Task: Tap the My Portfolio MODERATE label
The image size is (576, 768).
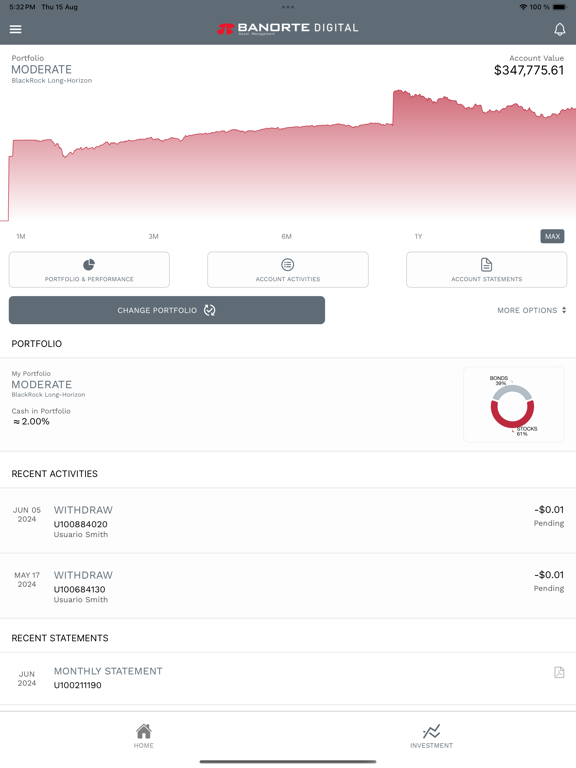Action: 42,384
